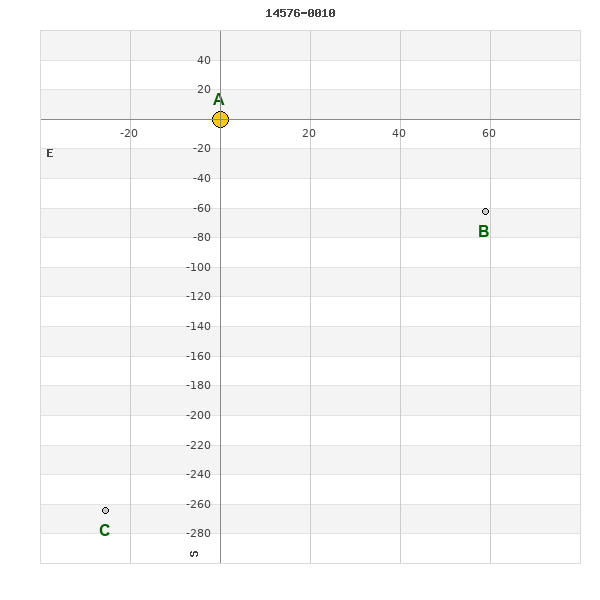The image size is (600, 600).
Task: Click the green label C
Action: point(105,531)
